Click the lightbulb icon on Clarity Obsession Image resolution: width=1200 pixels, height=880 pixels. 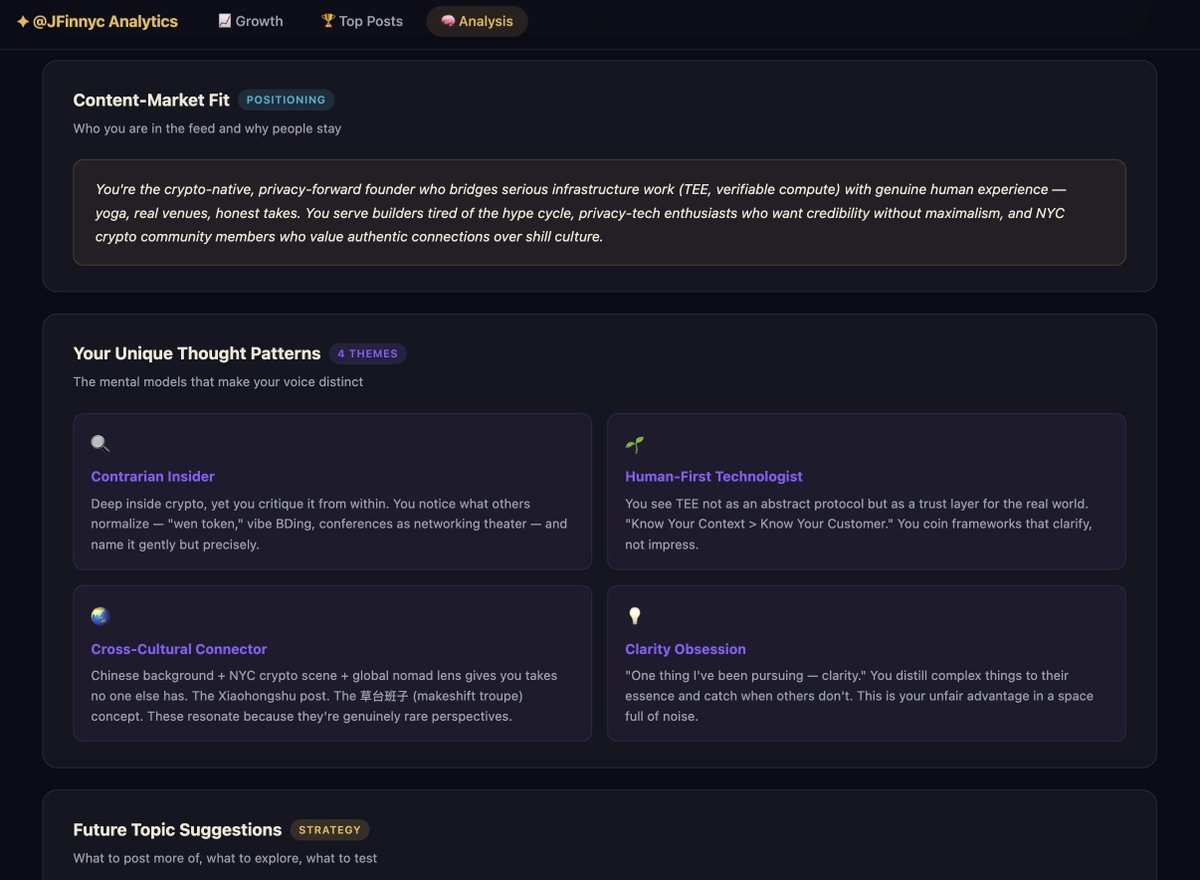[x=635, y=616]
